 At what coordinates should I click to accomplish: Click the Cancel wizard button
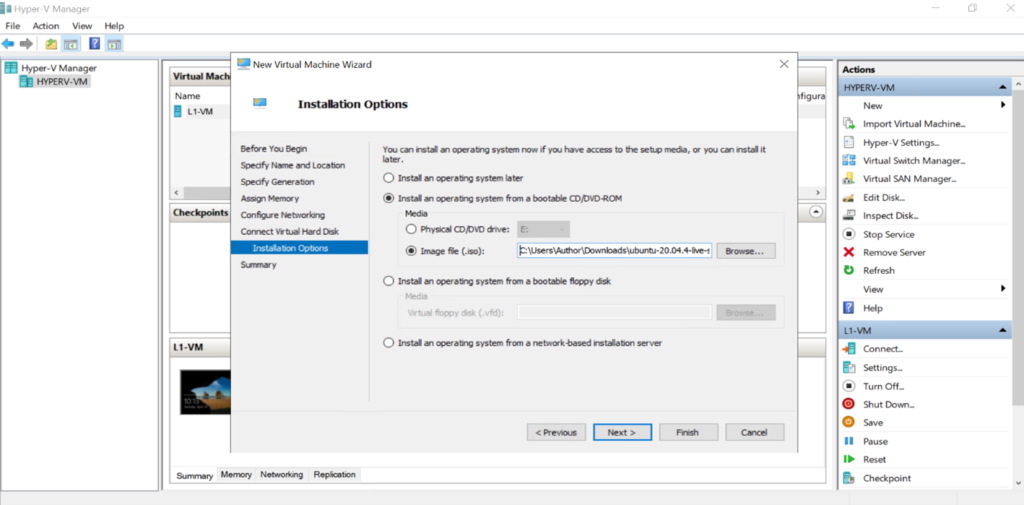coord(754,432)
